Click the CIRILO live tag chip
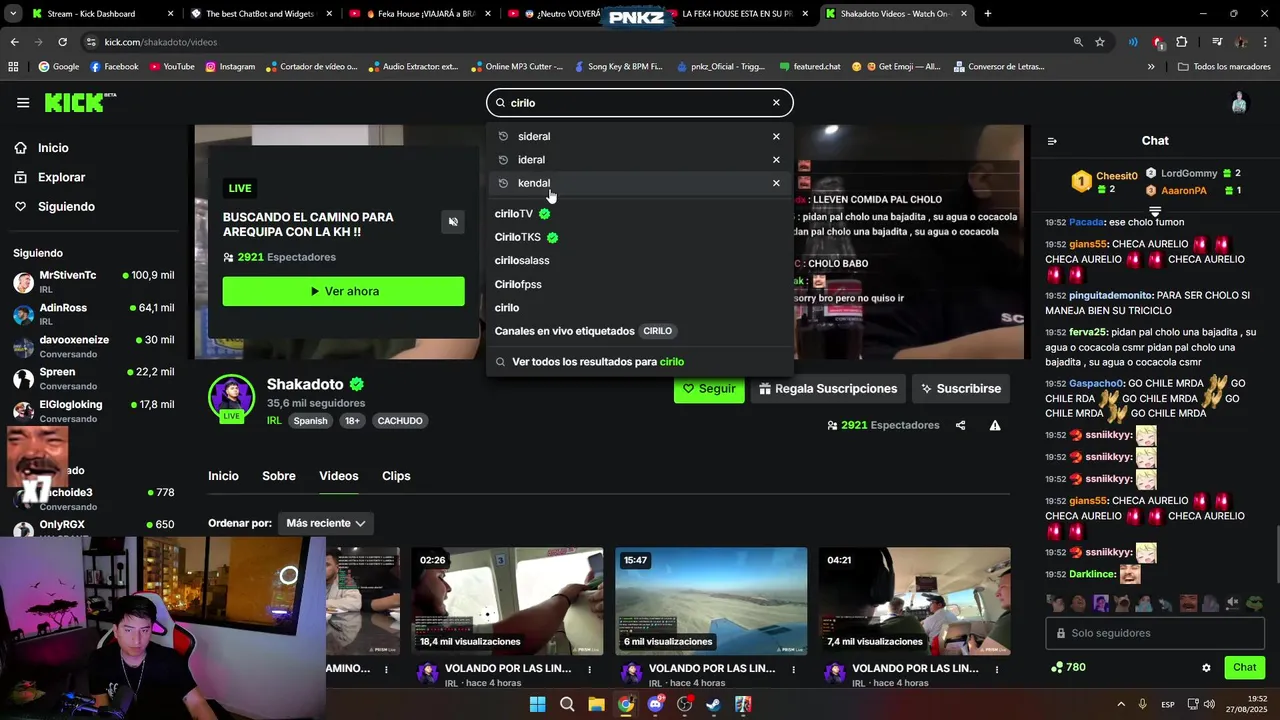1280x720 pixels. [657, 331]
